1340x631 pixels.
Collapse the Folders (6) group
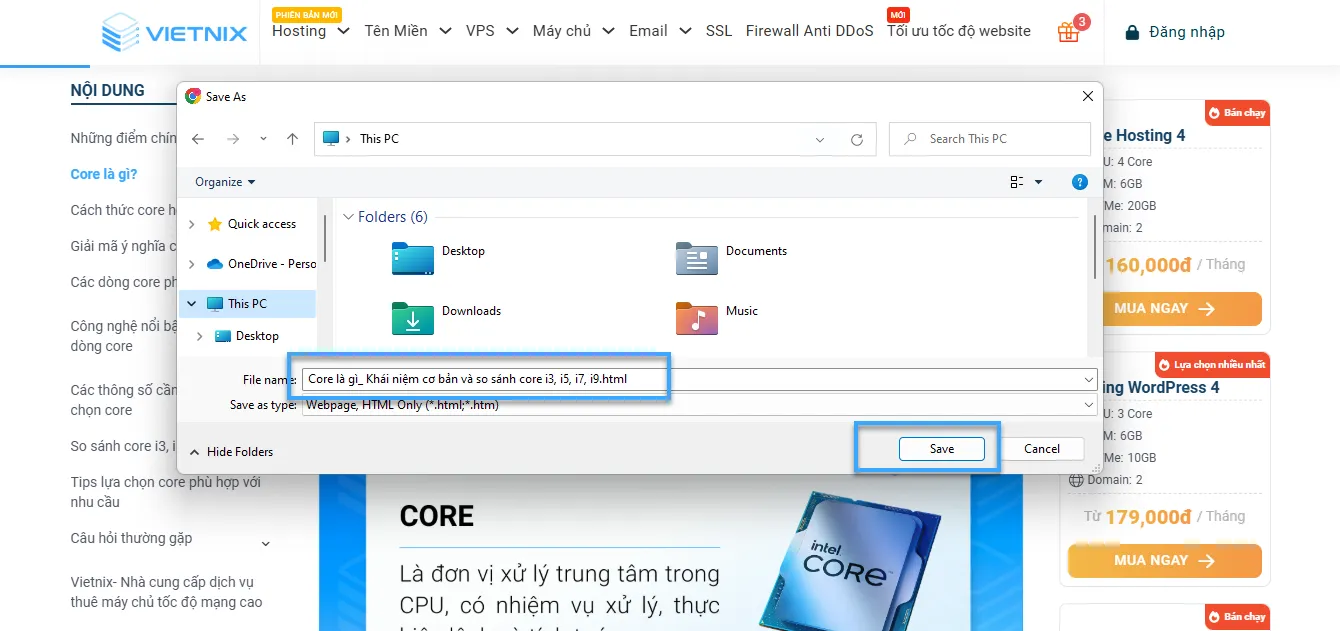[x=348, y=217]
